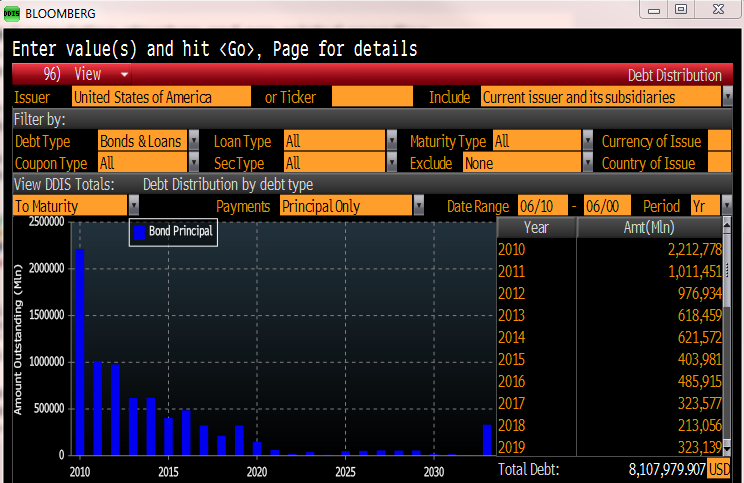Click the Debt Distribution by debt type label
The width and height of the screenshot is (744, 483).
tap(228, 184)
